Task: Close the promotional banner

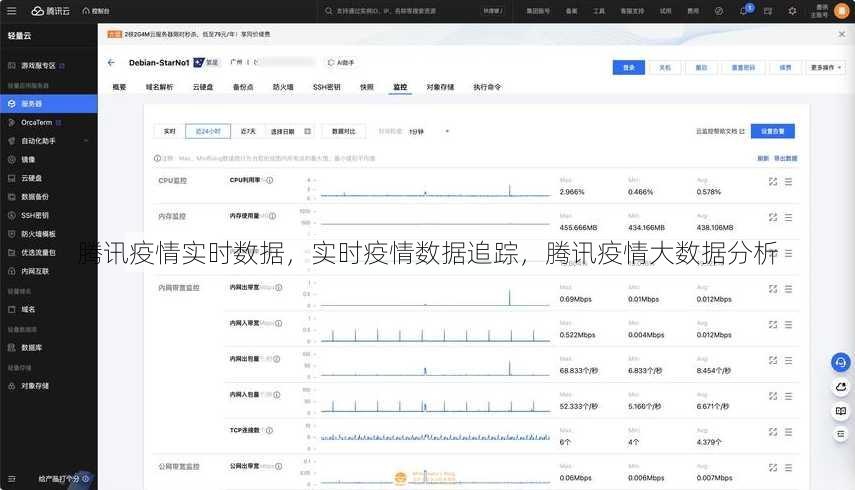Action: pyautogui.click(x=841, y=34)
